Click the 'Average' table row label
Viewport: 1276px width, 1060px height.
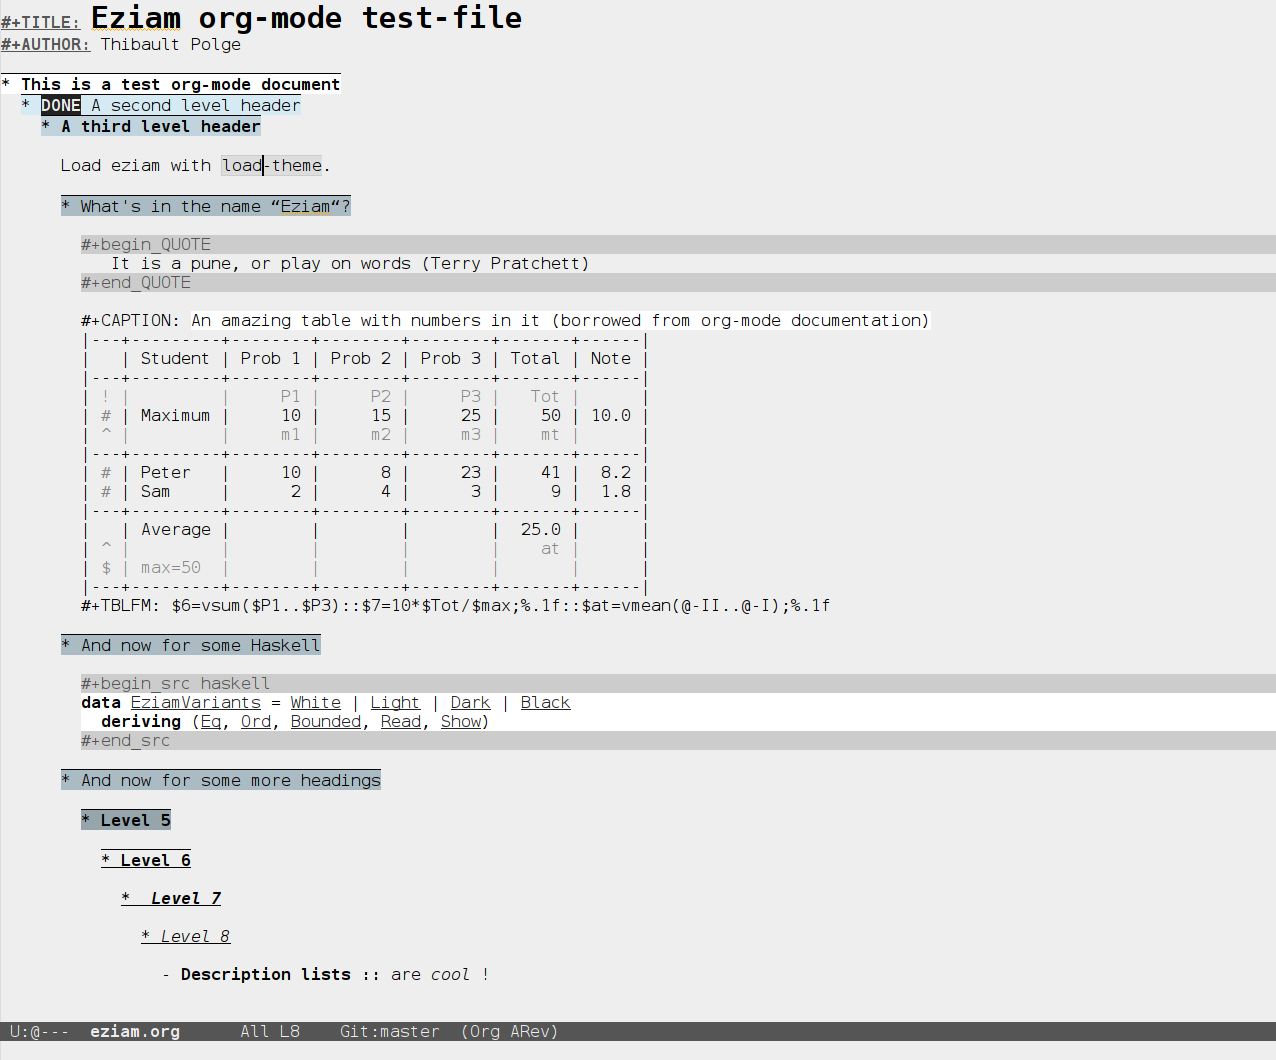175,530
